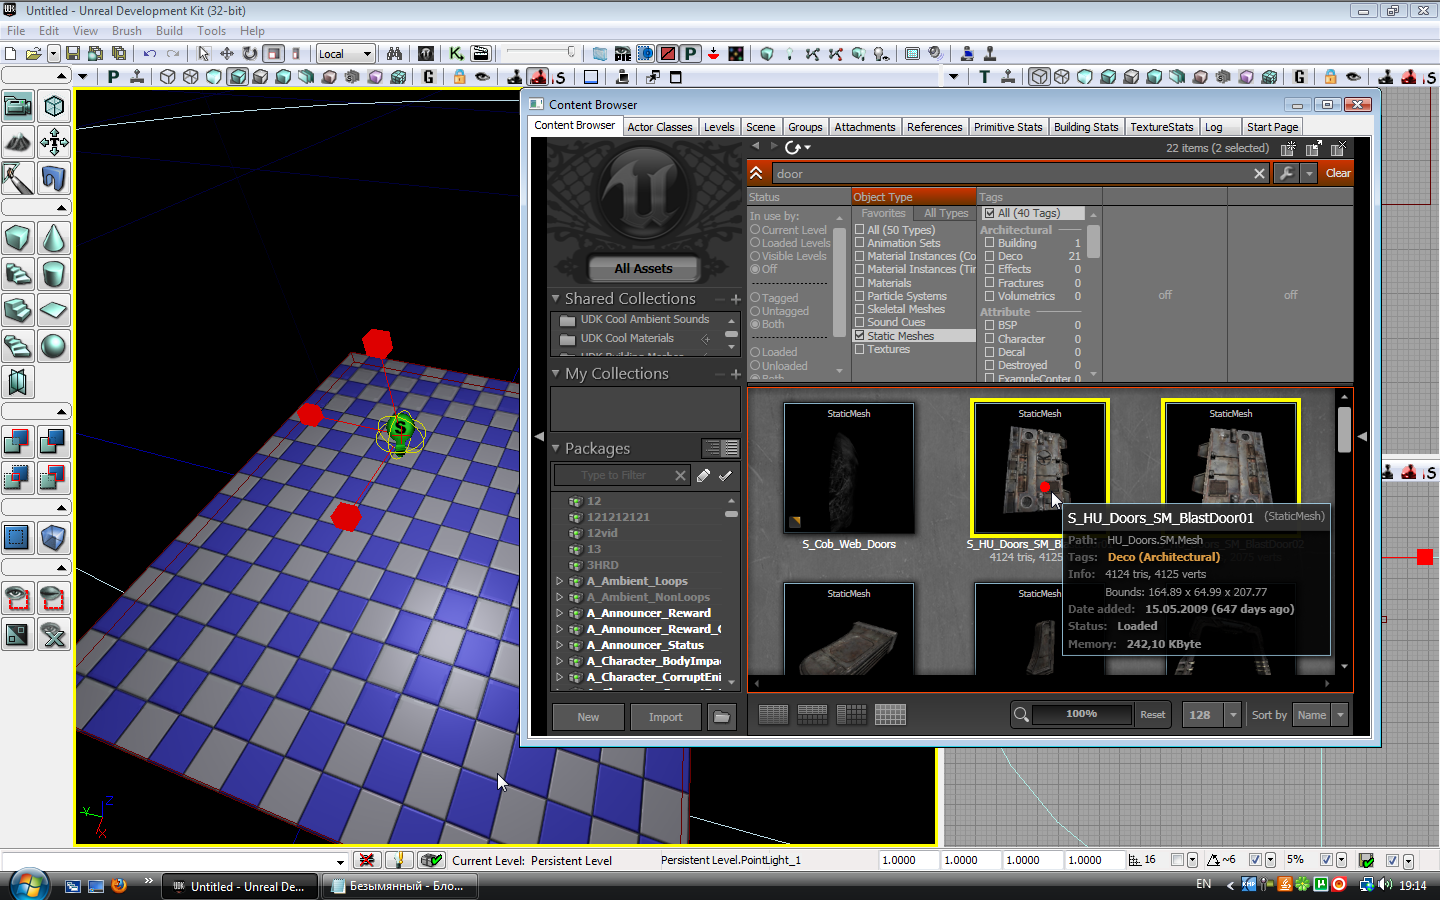Click the Cylinder brush builder
This screenshot has height=900, width=1440.
pos(54,274)
